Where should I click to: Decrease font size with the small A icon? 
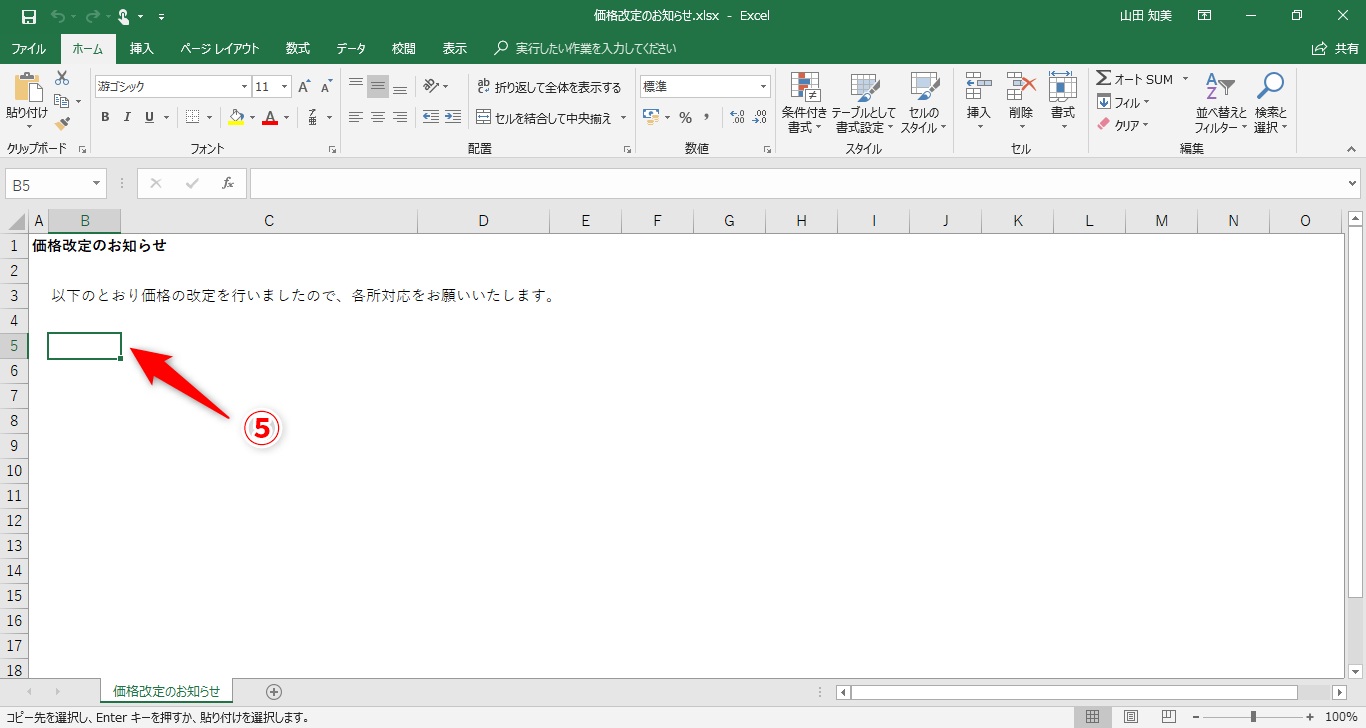327,87
